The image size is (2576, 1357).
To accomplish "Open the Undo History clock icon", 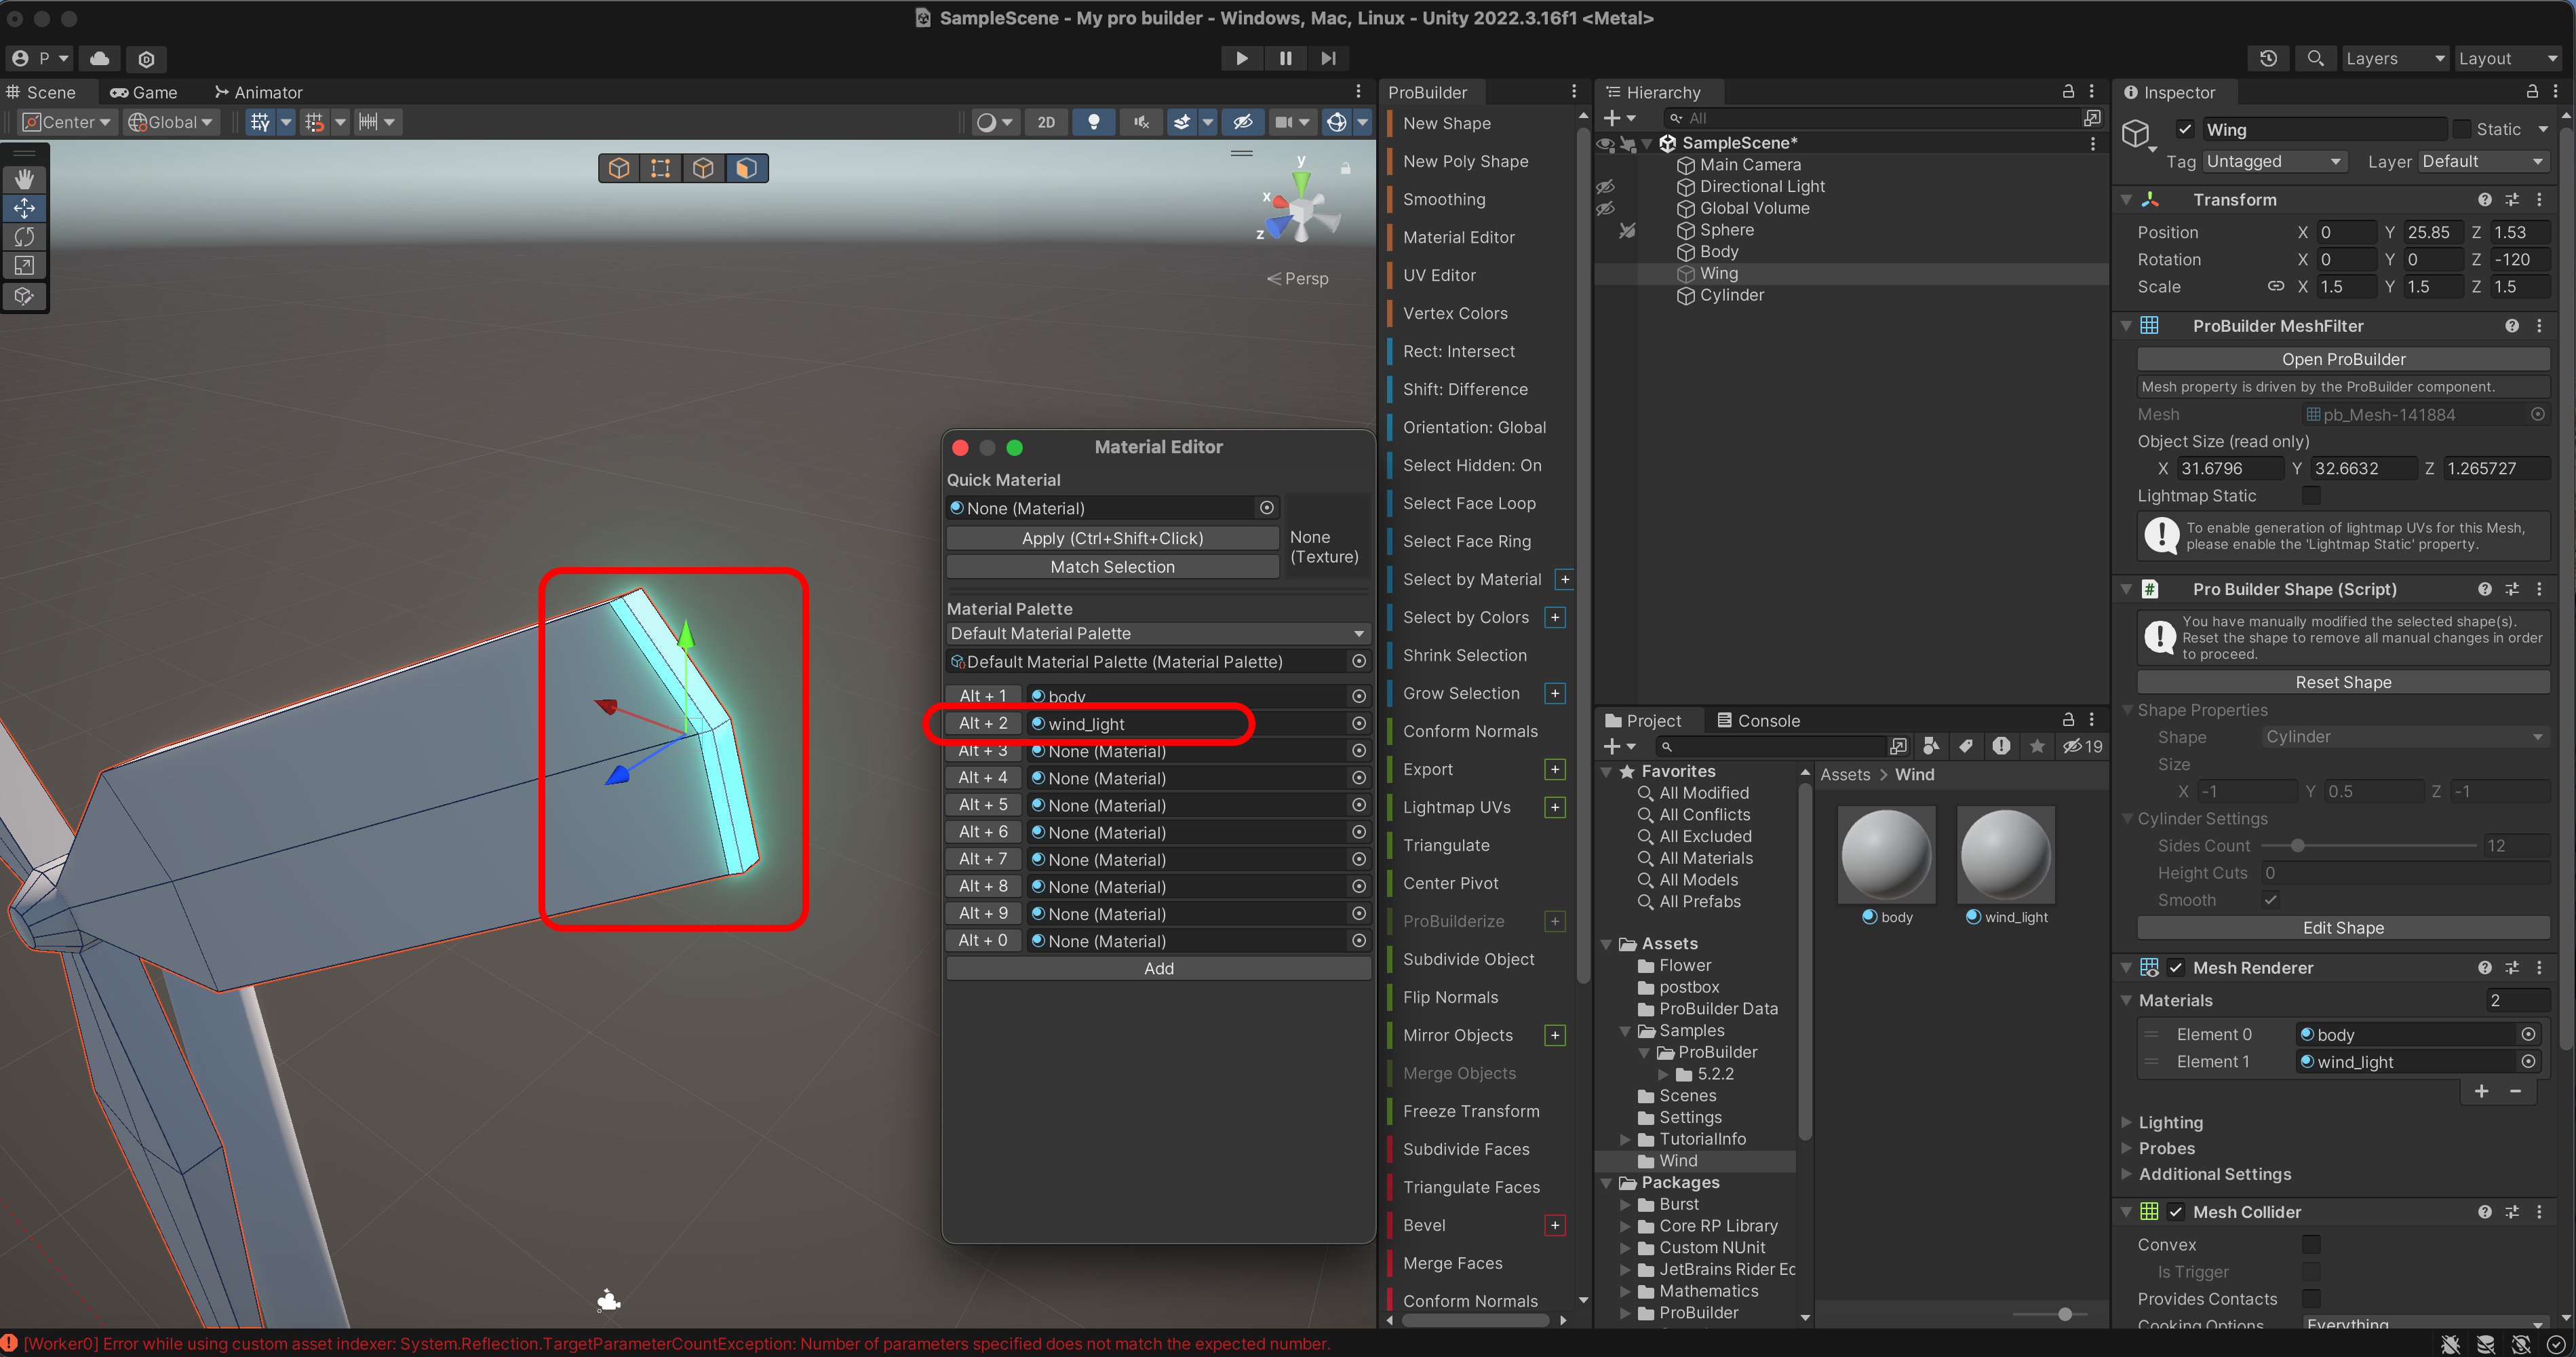I will [x=2268, y=58].
